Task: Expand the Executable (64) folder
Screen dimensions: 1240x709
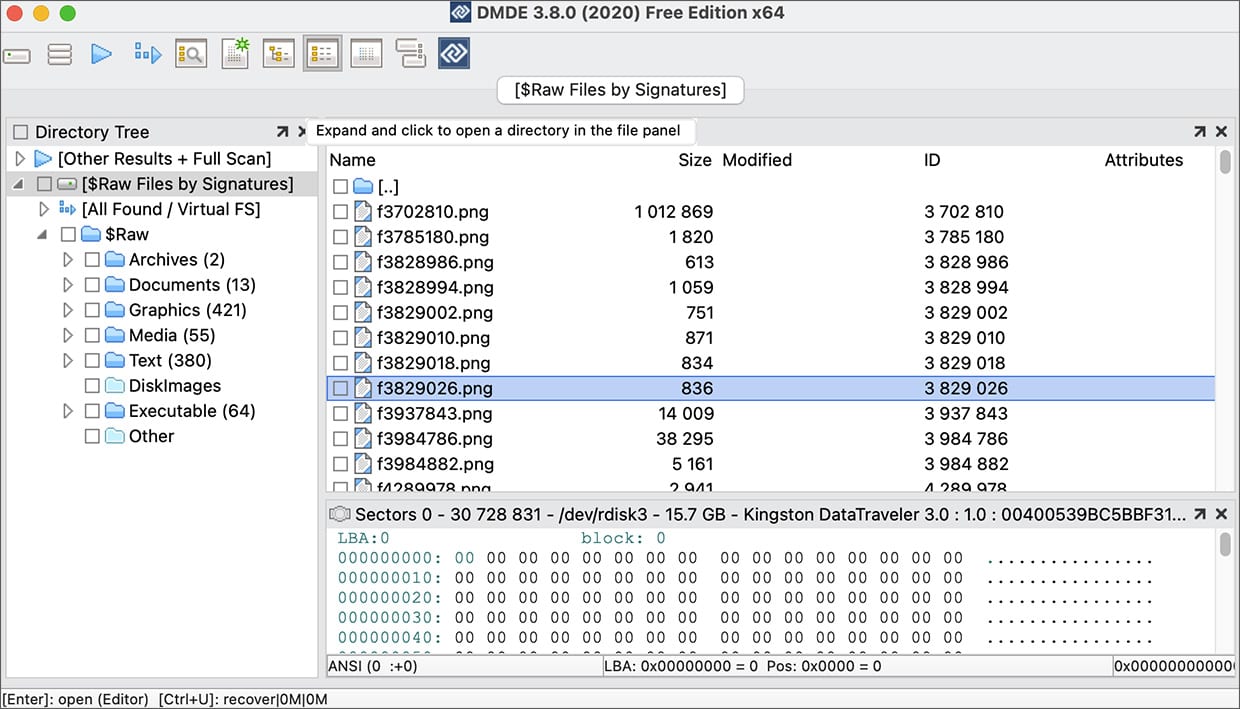Action: [68, 411]
